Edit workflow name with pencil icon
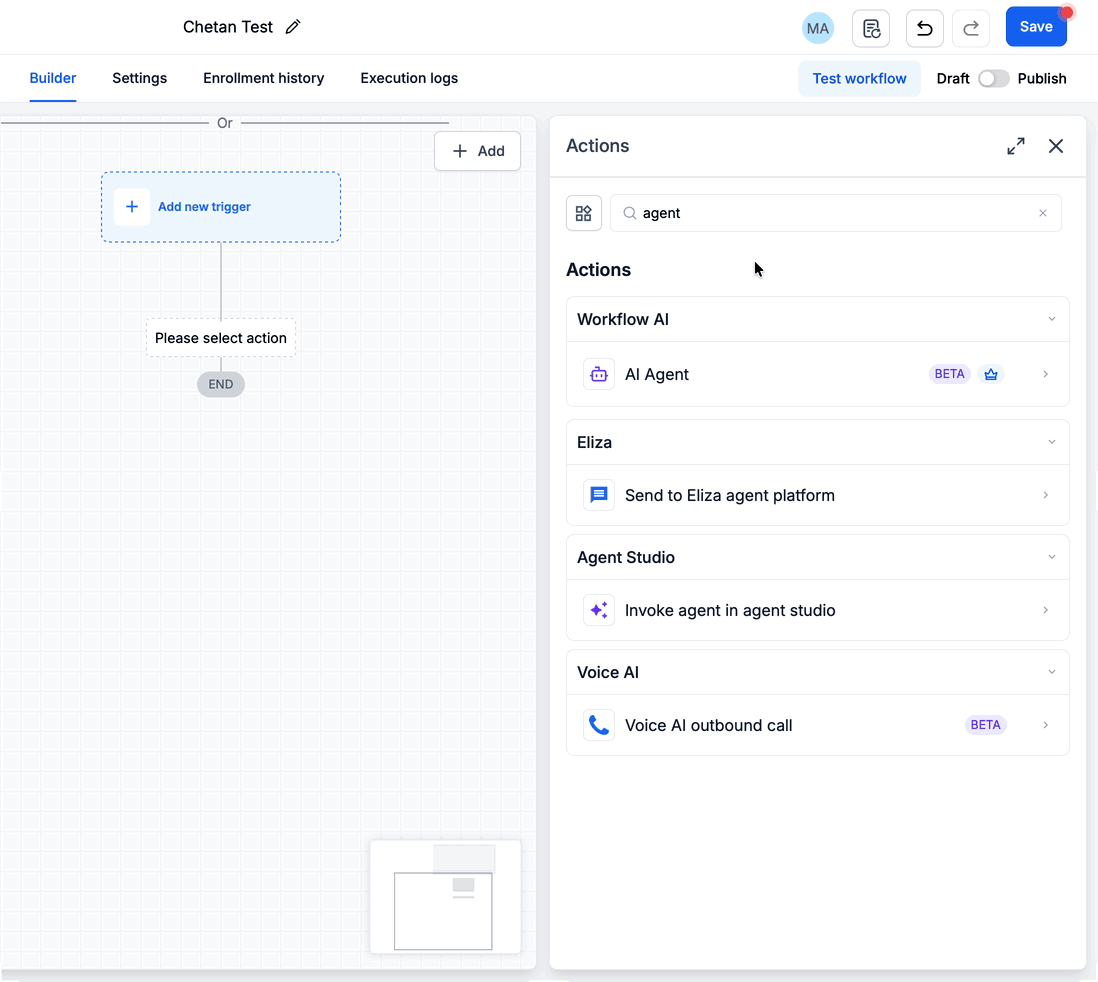Image resolution: width=1098 pixels, height=982 pixels. (293, 27)
